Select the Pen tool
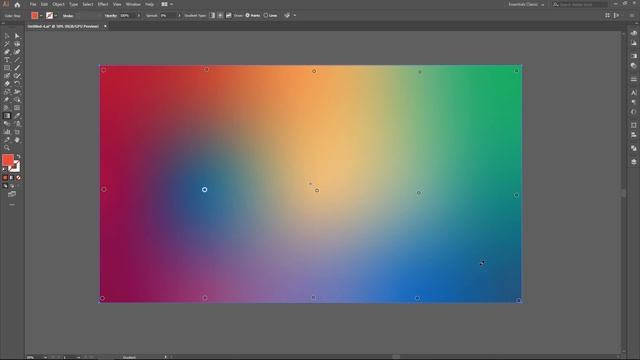Image resolution: width=640 pixels, height=360 pixels. point(7,52)
